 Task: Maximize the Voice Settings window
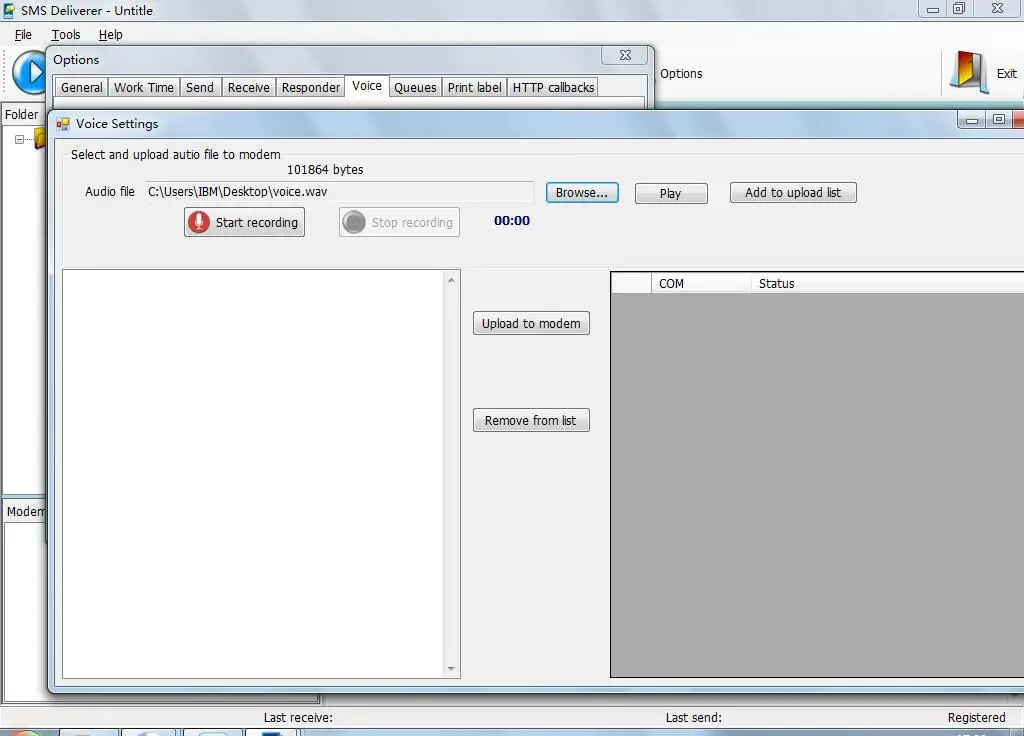point(999,120)
